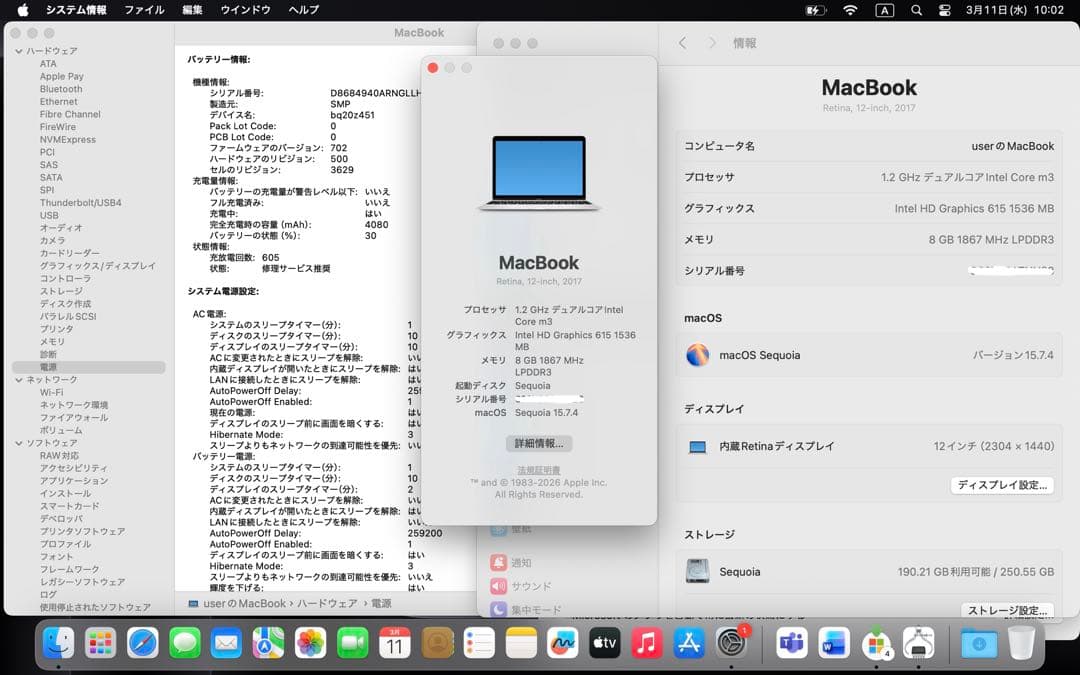
Task: Open the 通知 (Notifications) settings icon
Action: pyautogui.click(x=497, y=563)
